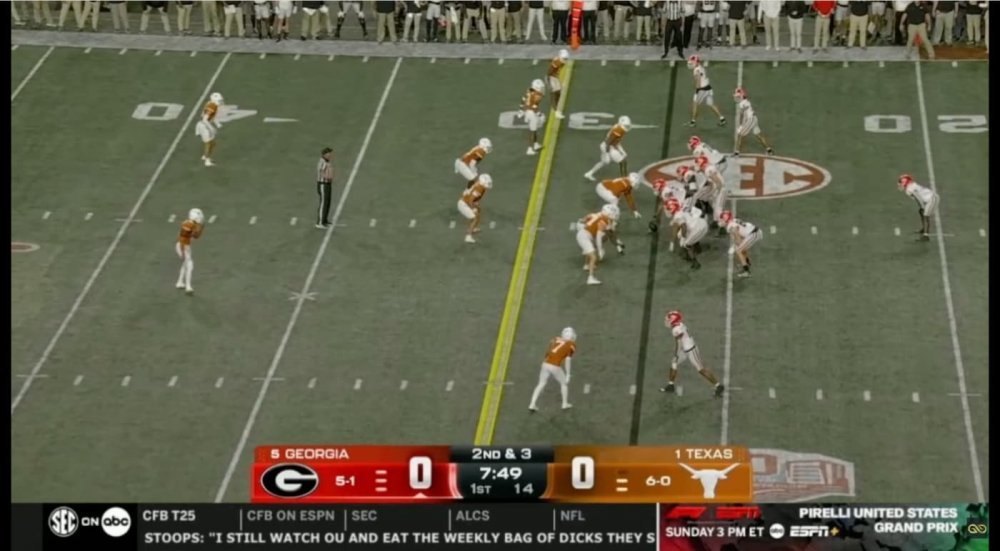The image size is (1000, 551).
Task: Click the midfield SEC field logo
Action: (x=736, y=176)
